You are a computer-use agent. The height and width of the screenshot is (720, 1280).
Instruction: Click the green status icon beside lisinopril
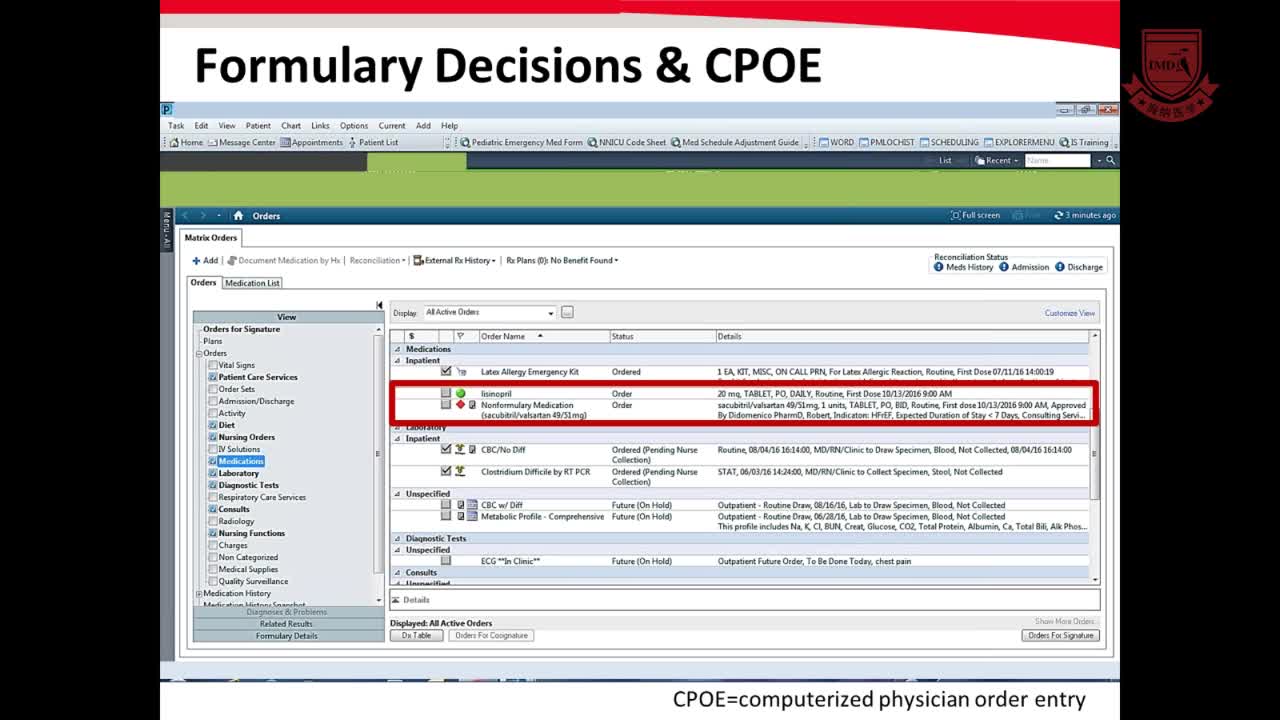pos(461,394)
